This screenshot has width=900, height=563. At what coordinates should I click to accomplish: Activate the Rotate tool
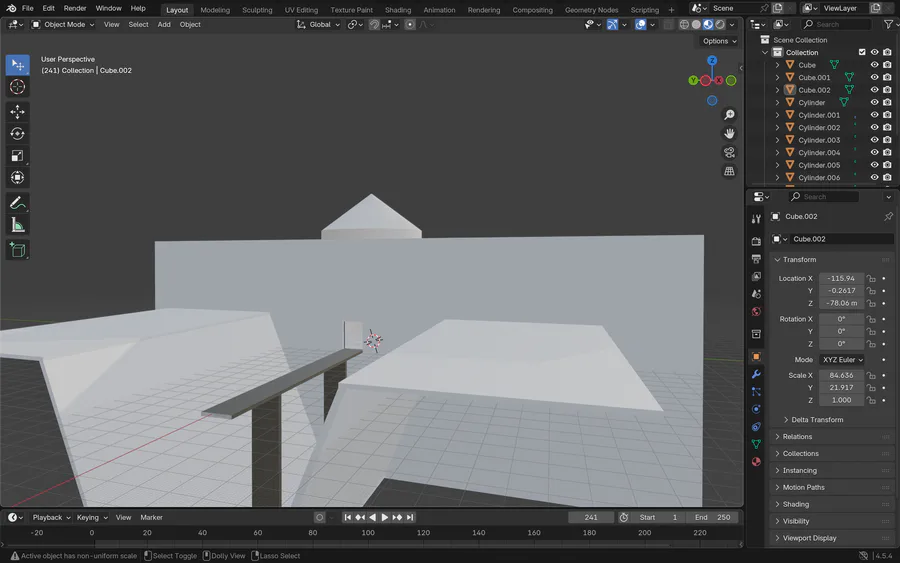coord(17,134)
